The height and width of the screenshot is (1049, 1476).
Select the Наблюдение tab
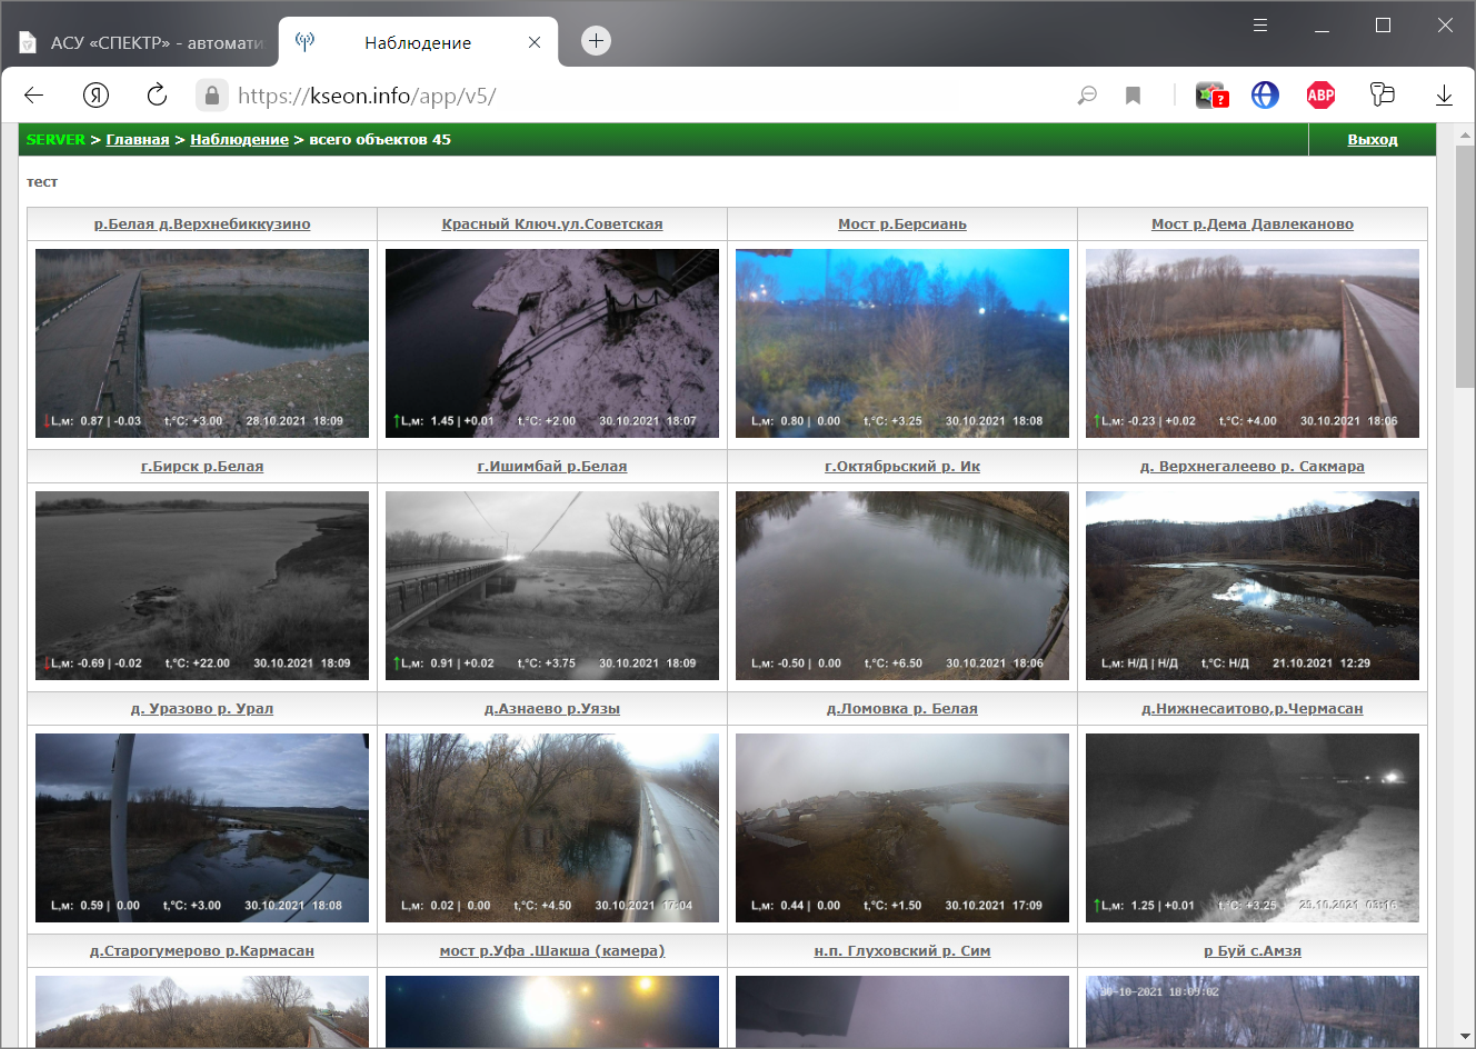(417, 43)
